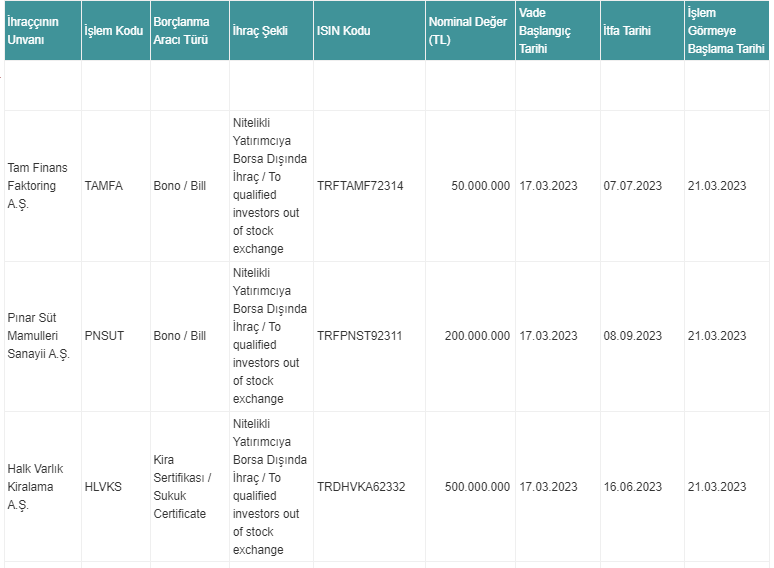Select 21.03.2023 trading date in the PNSUT row
774x568 pixels.
717,336
